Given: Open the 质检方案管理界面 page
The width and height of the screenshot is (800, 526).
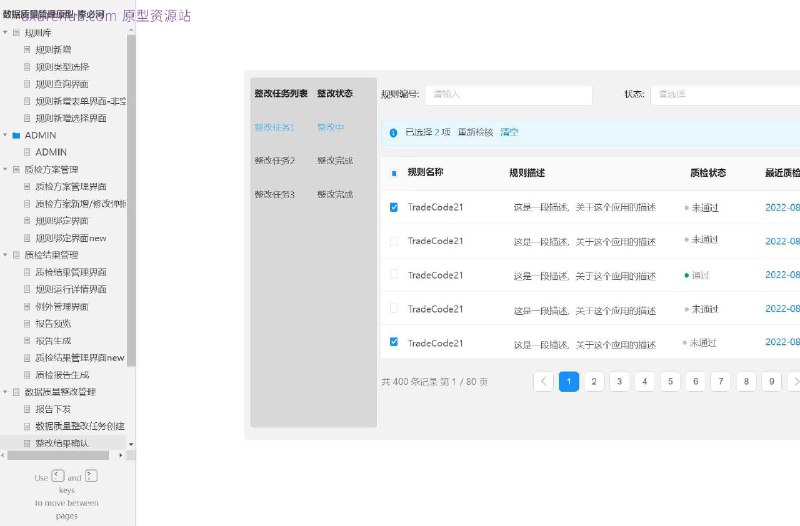Looking at the screenshot, I should [x=71, y=187].
